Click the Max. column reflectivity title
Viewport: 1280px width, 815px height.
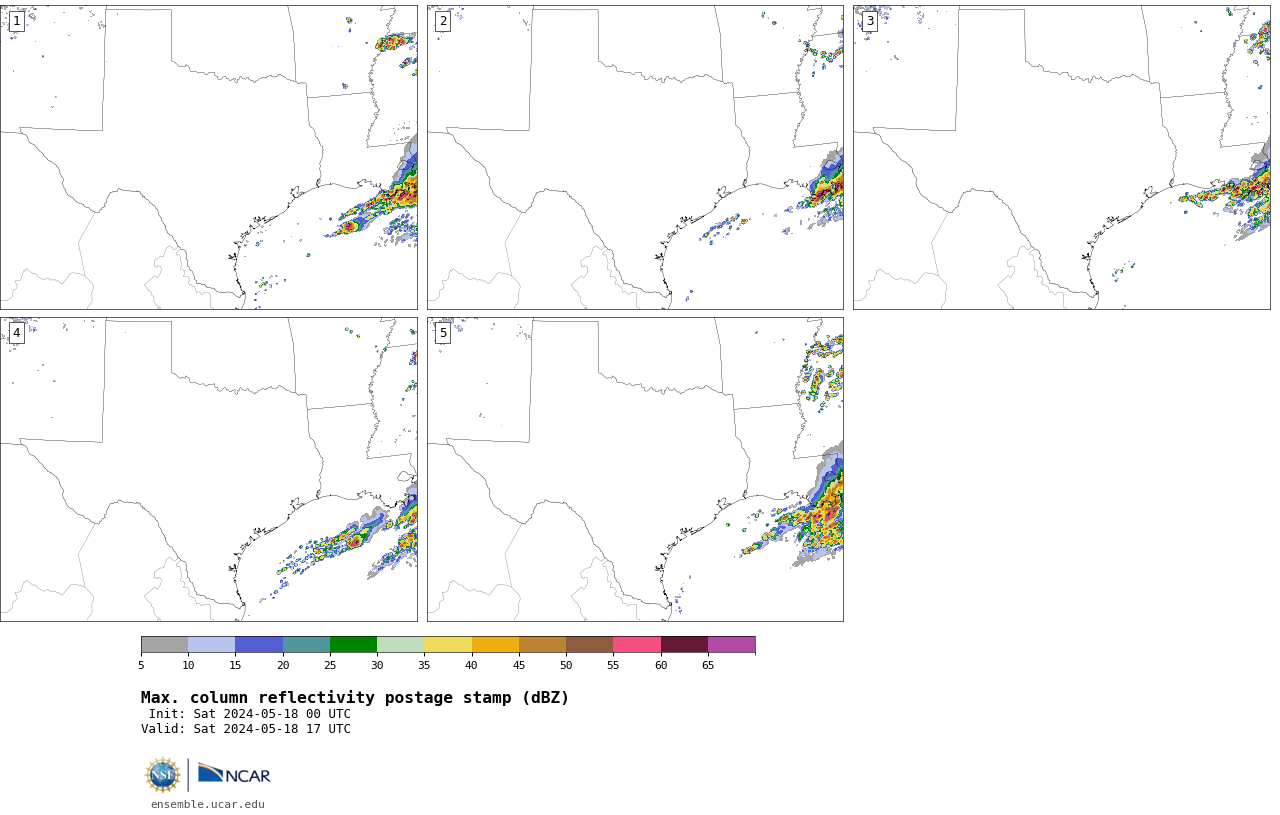click(x=355, y=698)
